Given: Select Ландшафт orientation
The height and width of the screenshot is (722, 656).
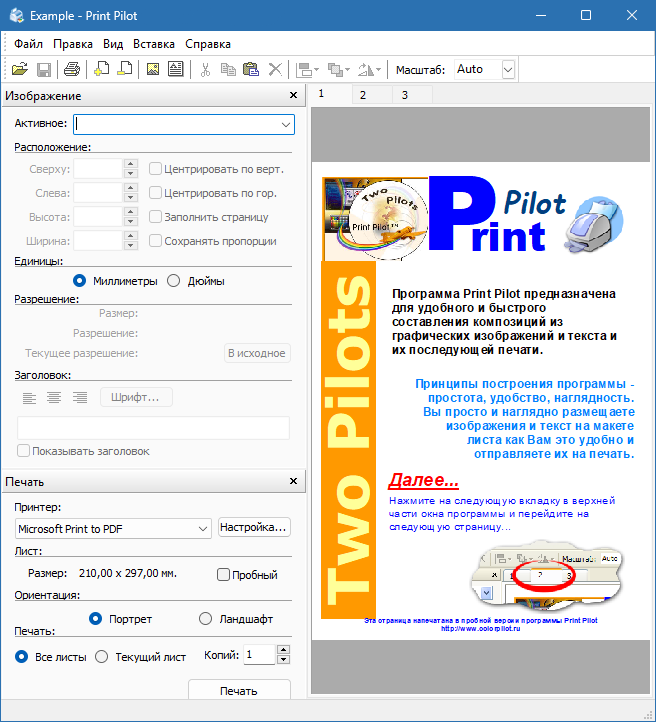Looking at the screenshot, I should click(205, 619).
